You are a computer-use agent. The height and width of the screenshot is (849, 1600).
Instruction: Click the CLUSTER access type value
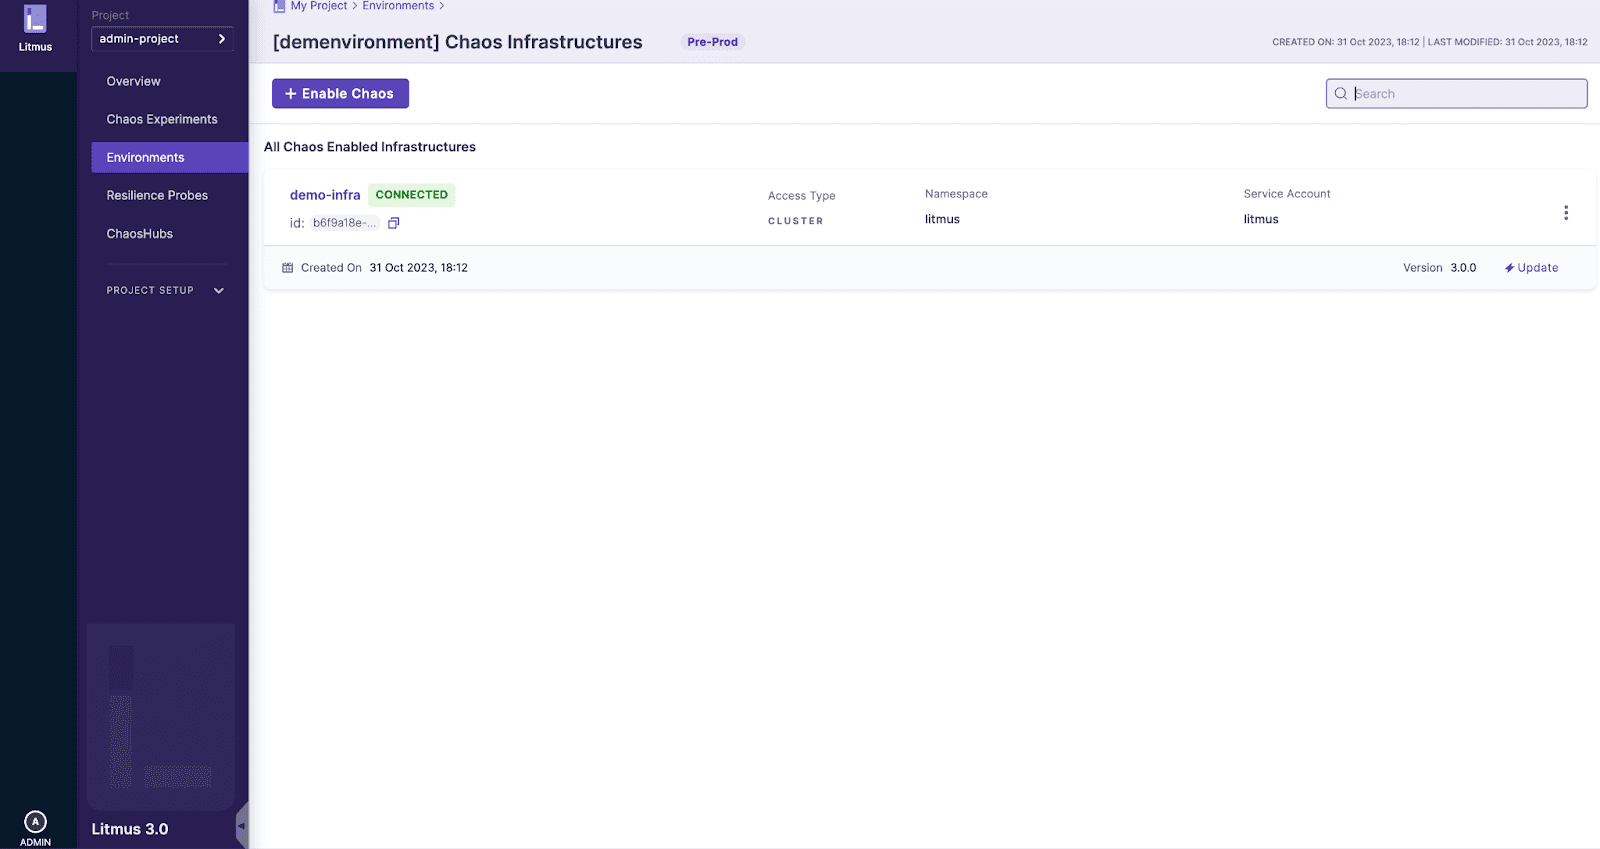[x=796, y=221]
